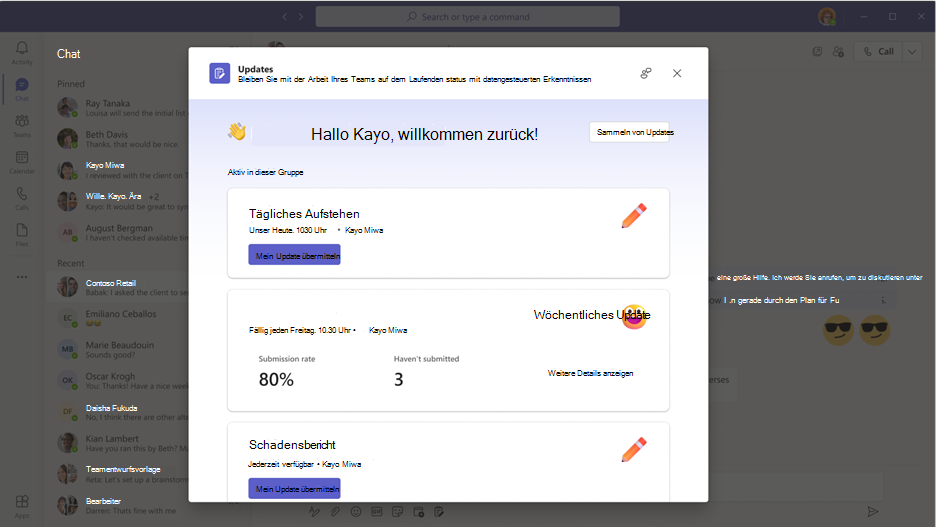Open Teams in the left sidebar
The height and width of the screenshot is (527, 936).
tap(22, 126)
